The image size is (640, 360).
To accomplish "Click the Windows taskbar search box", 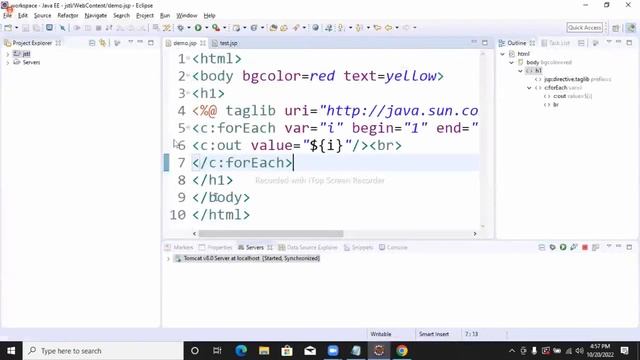I will (103, 351).
